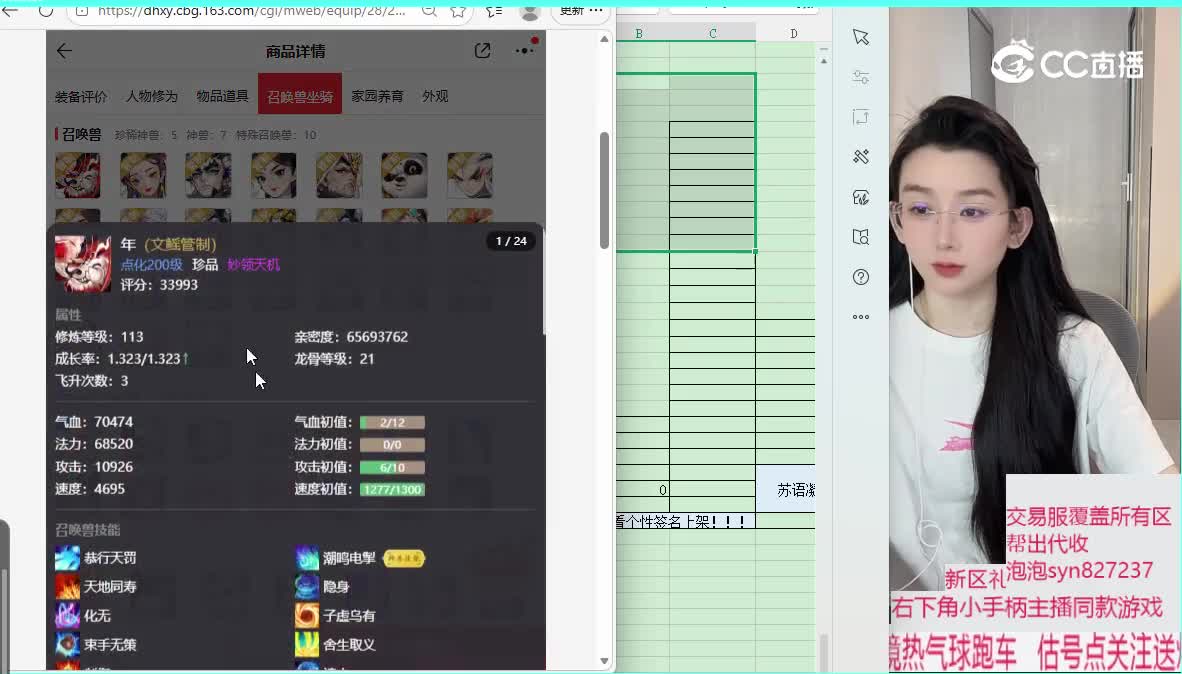Screen dimensions: 1182x674
Task: Select spreadsheet column D header
Action: tap(794, 34)
